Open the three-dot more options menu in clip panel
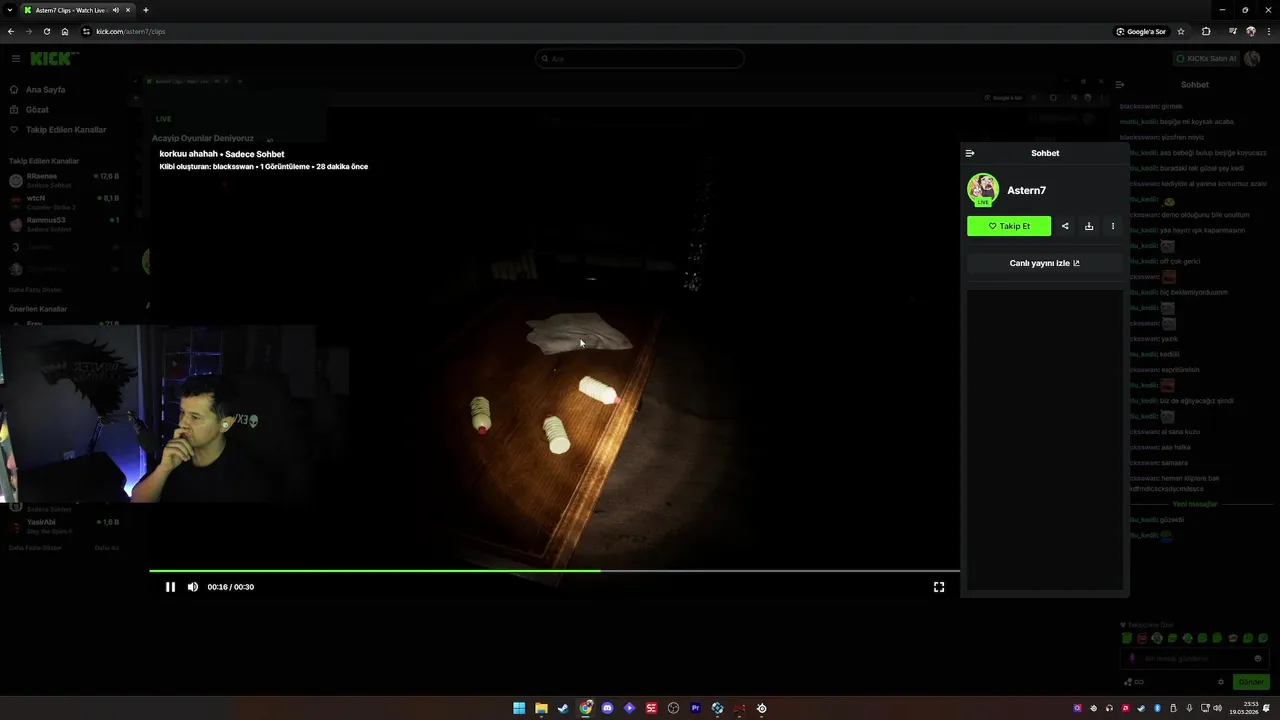 coord(1113,226)
